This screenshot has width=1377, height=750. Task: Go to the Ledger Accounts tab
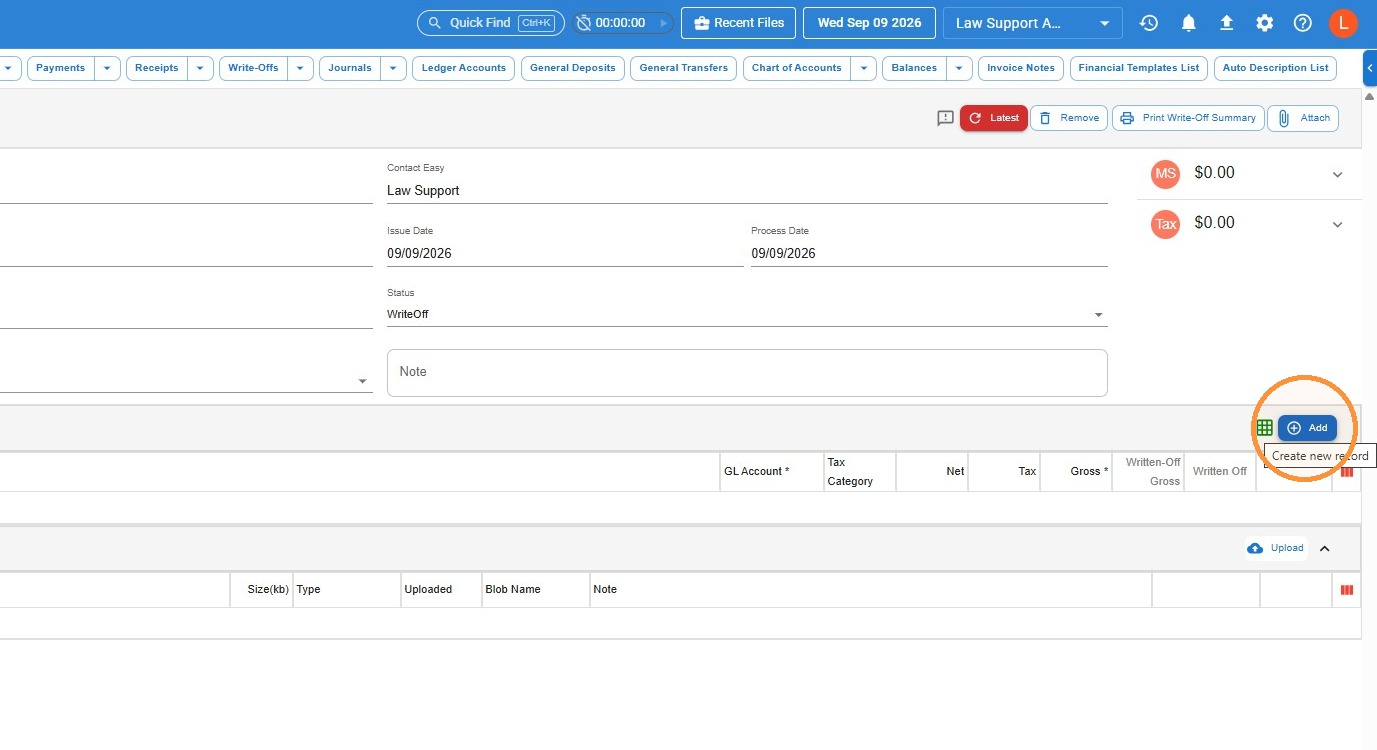point(464,68)
